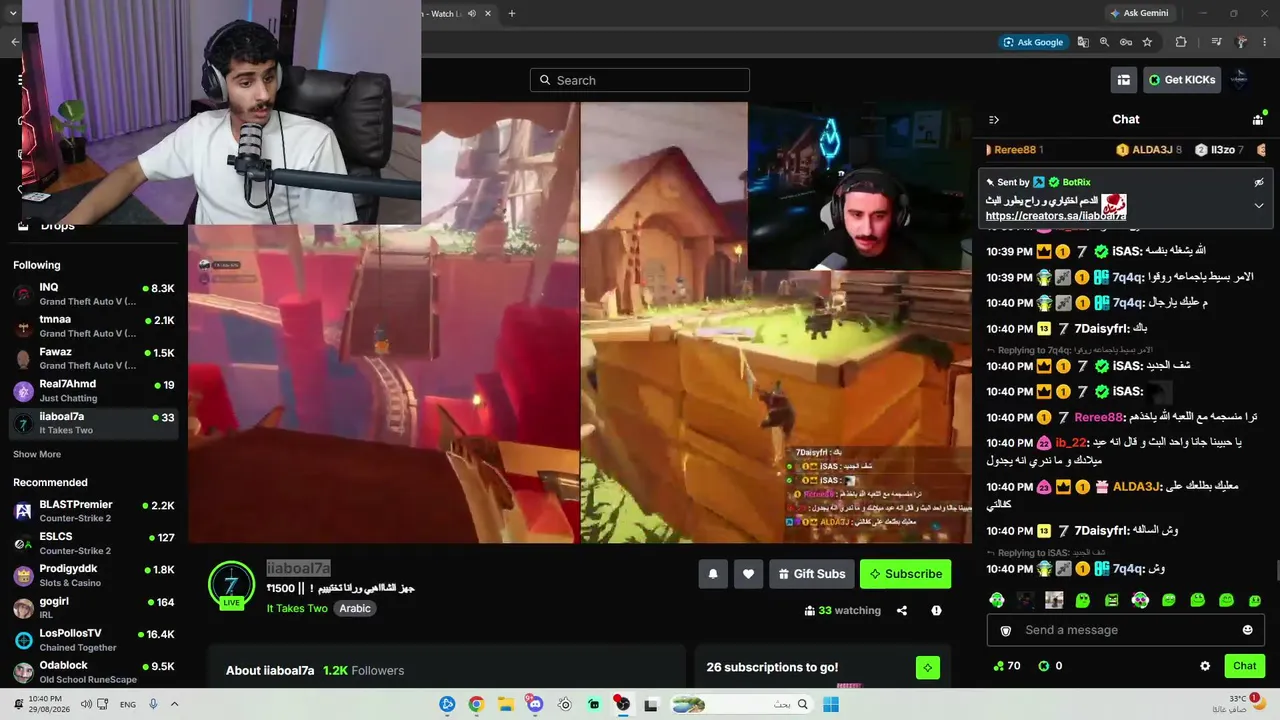This screenshot has width=1280, height=720.
Task: Click the Get KICKs button
Action: (1182, 80)
